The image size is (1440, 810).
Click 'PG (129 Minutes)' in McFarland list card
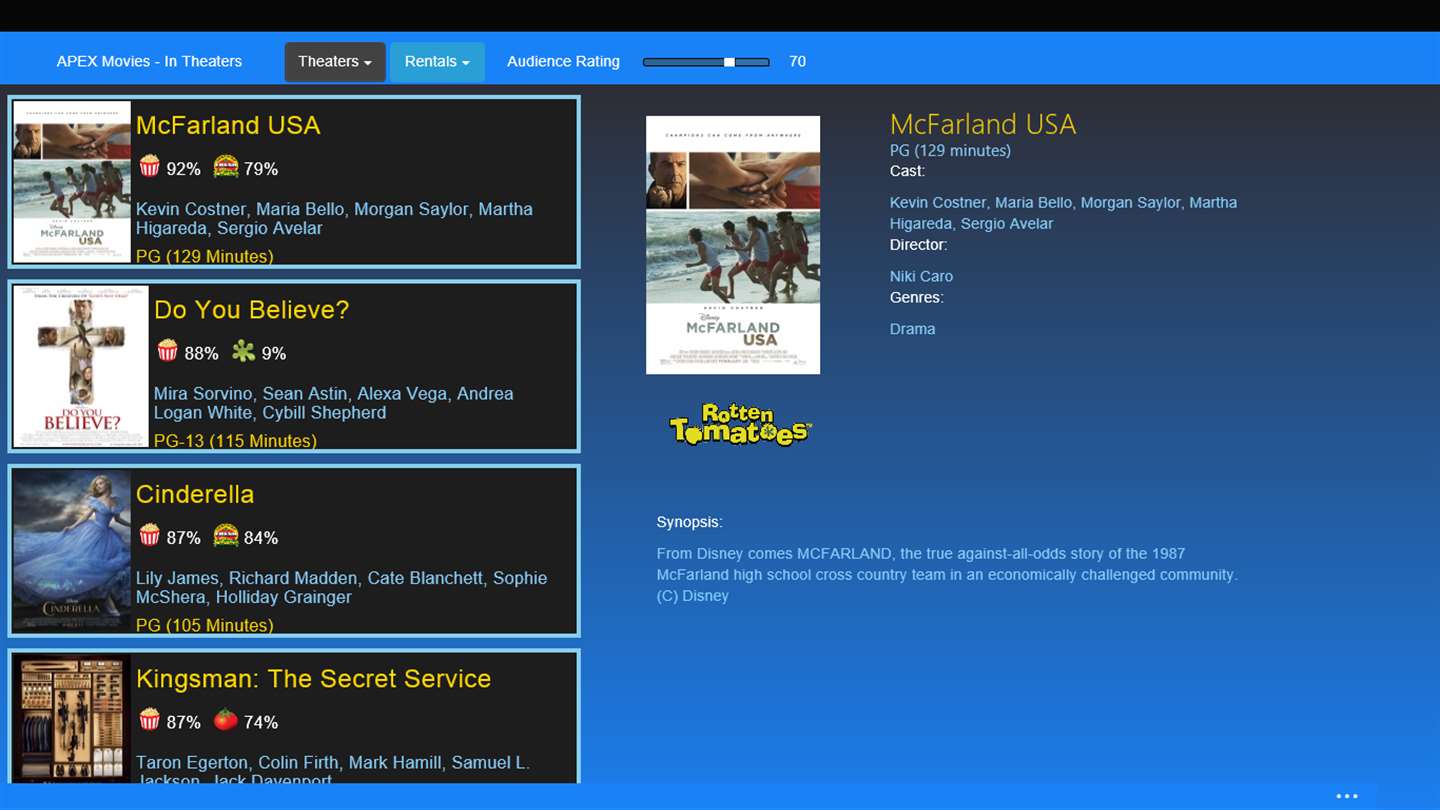click(204, 256)
